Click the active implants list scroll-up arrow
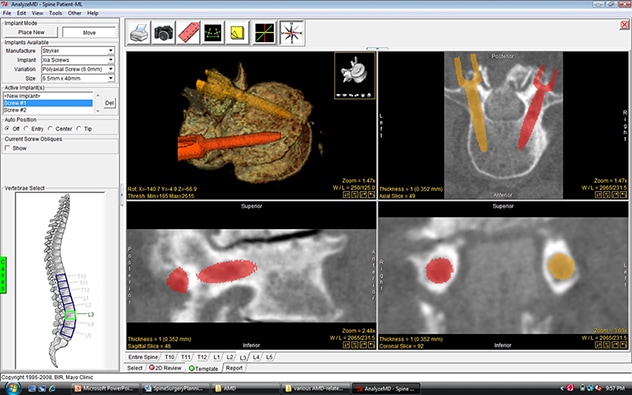Screen dimensions: 632x395 click(x=97, y=95)
